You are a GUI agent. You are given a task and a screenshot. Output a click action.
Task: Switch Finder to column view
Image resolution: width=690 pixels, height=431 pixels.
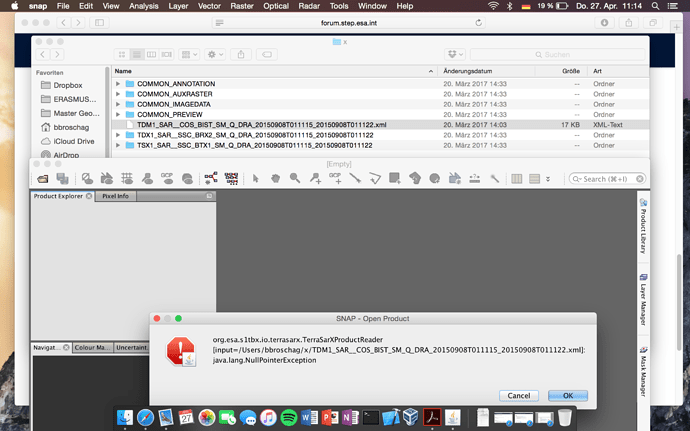point(151,55)
